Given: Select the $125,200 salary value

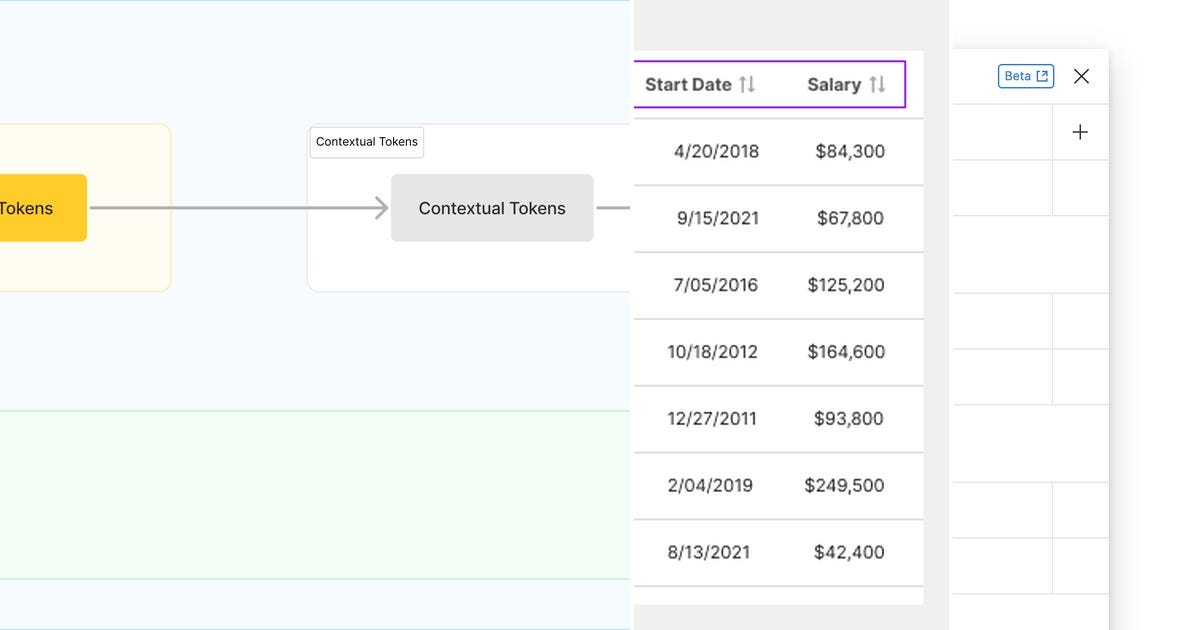Looking at the screenshot, I should pos(846,285).
